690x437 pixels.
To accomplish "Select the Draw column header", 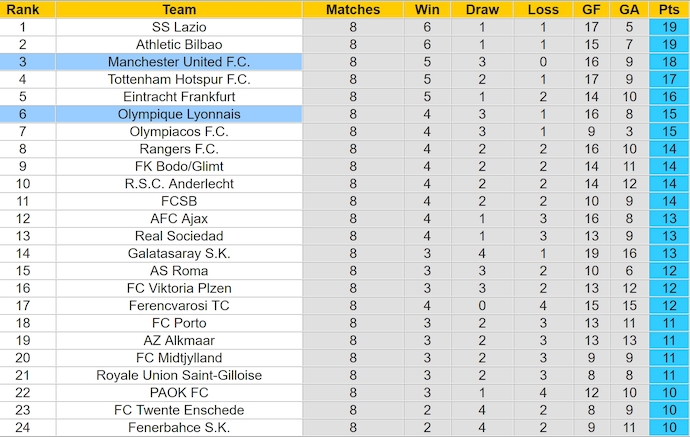I will (482, 9).
